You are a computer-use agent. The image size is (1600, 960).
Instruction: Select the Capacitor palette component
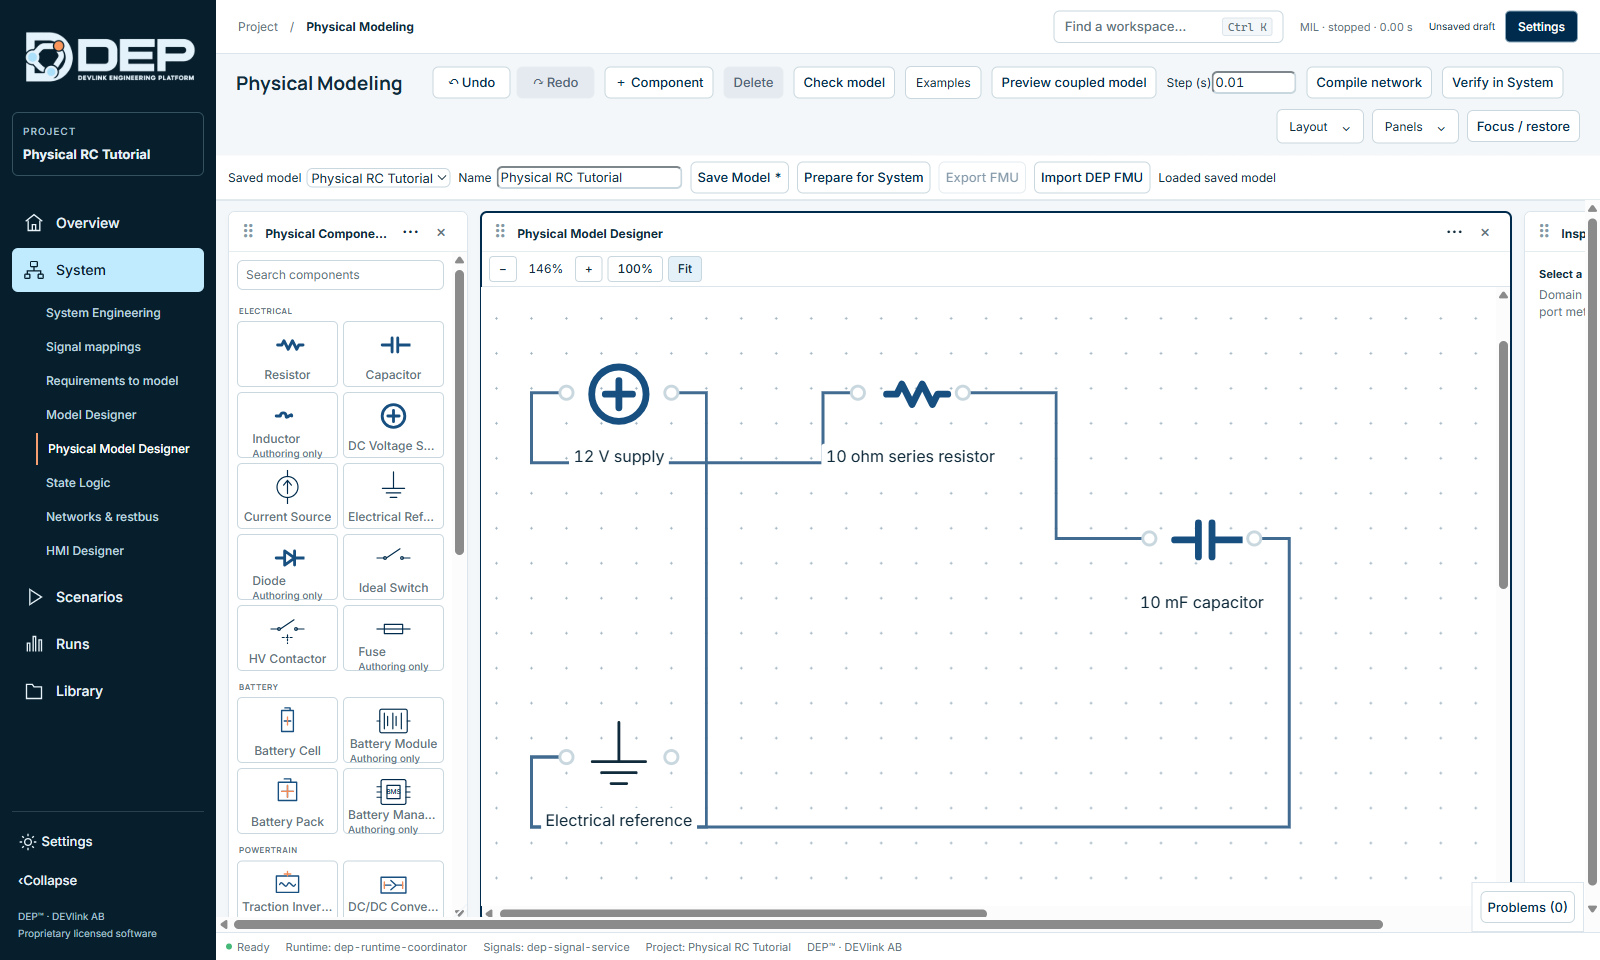pos(393,354)
